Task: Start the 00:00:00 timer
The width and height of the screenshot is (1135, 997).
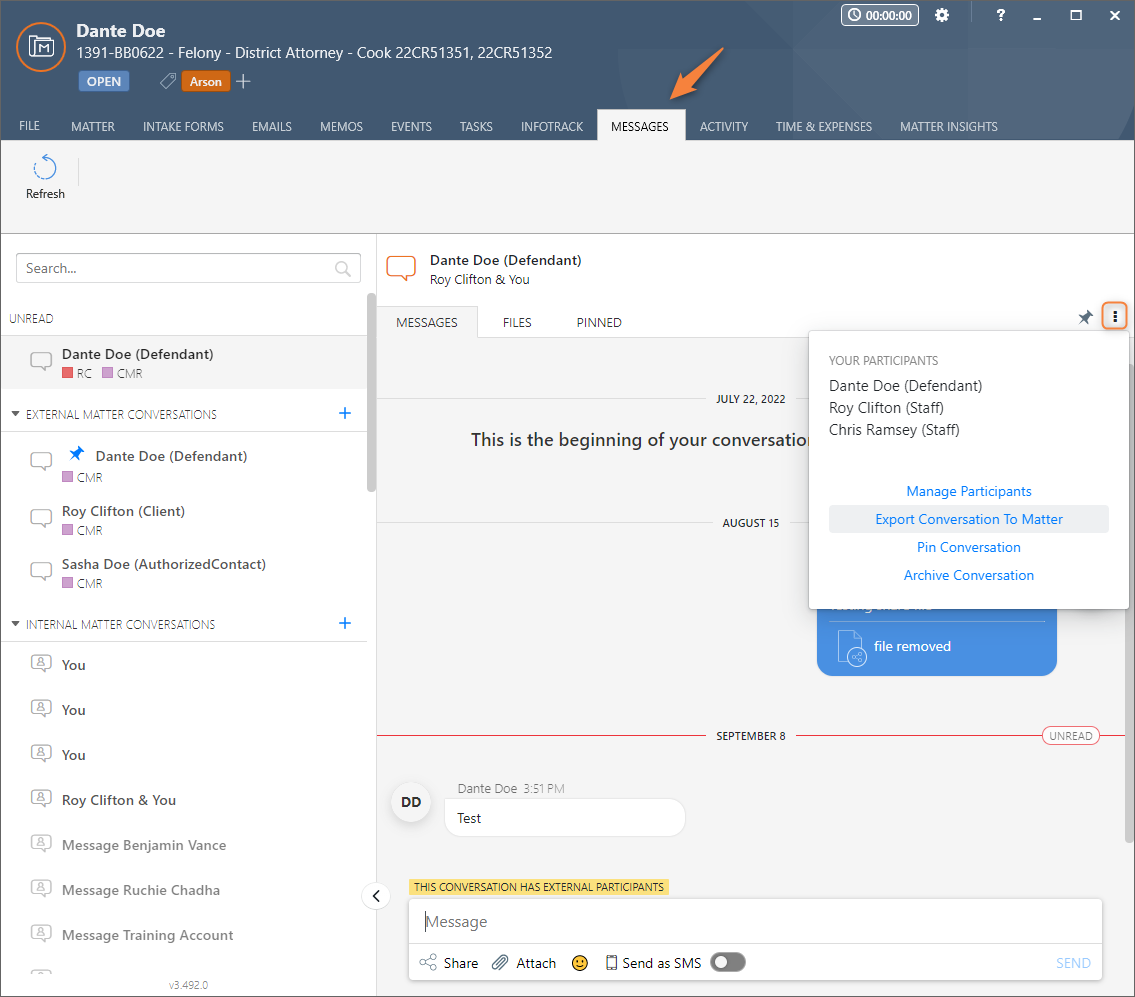Action: (x=880, y=15)
